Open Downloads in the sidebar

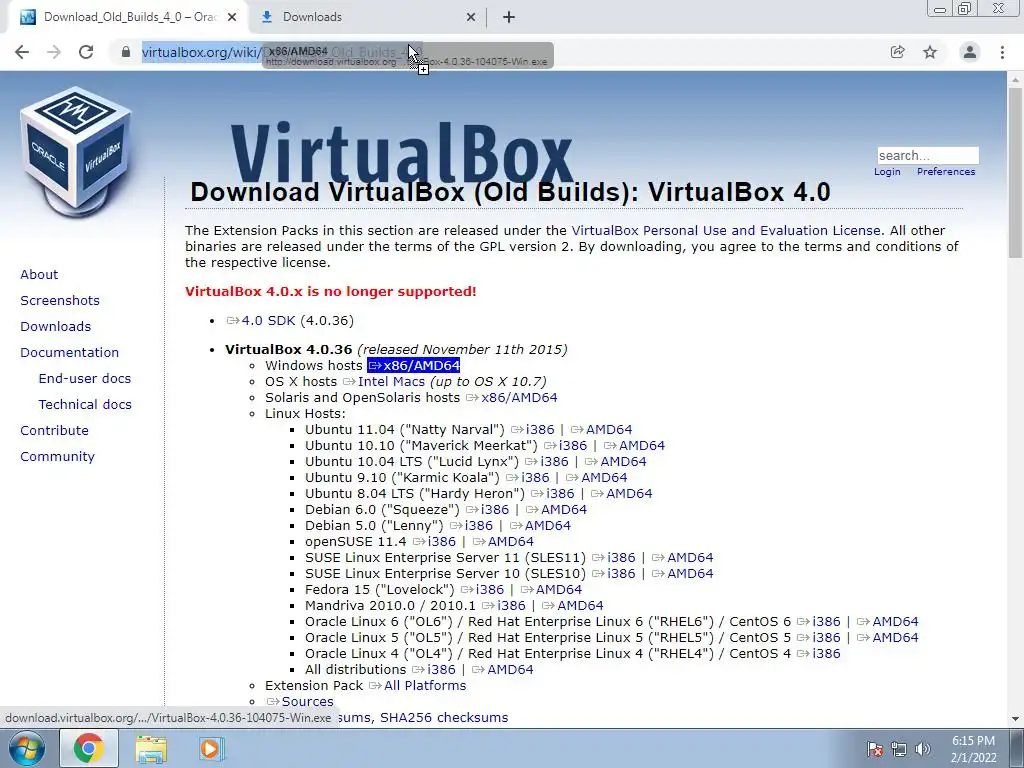click(x=56, y=327)
